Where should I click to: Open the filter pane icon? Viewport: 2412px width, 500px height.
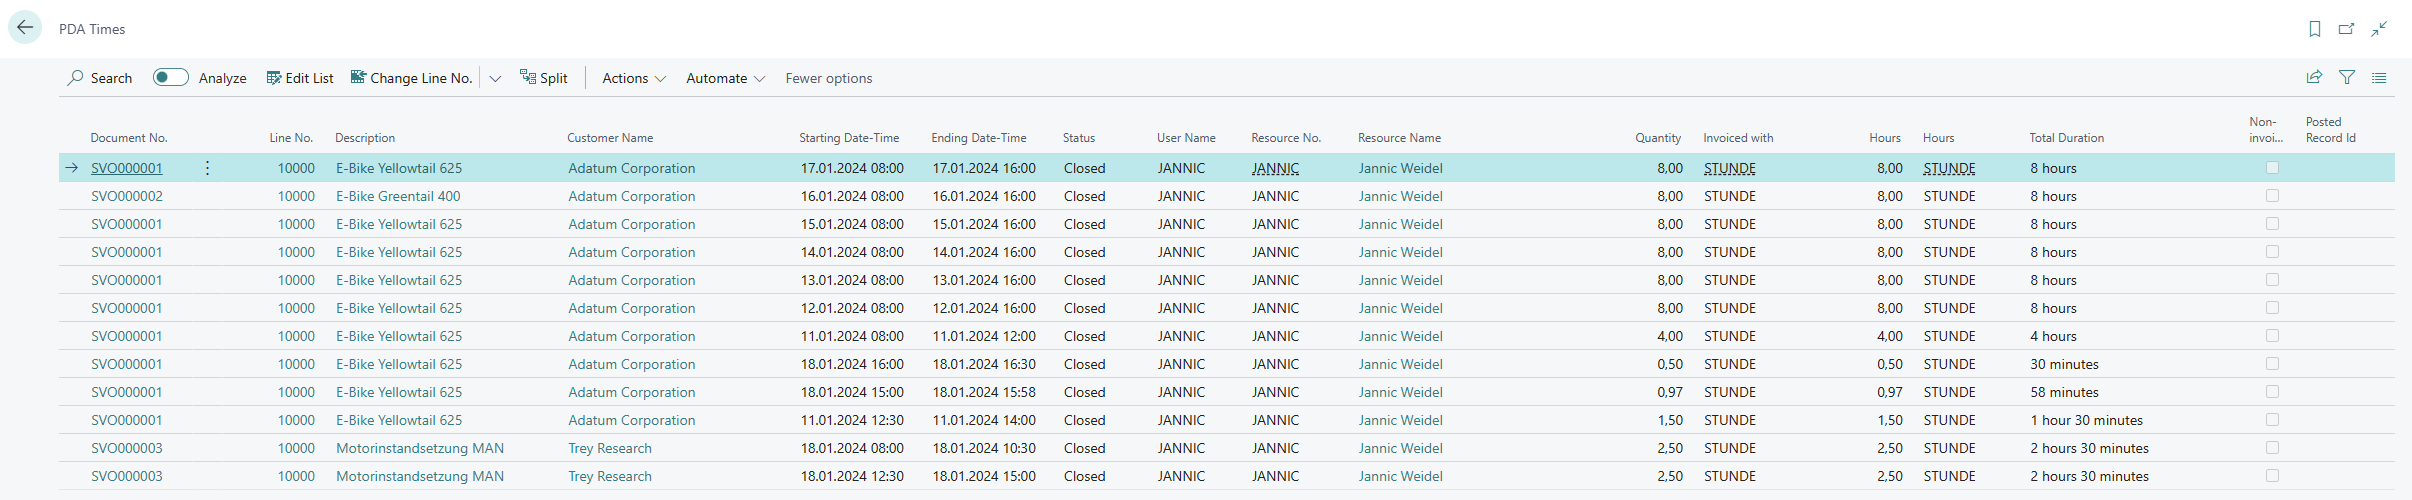coord(2347,77)
